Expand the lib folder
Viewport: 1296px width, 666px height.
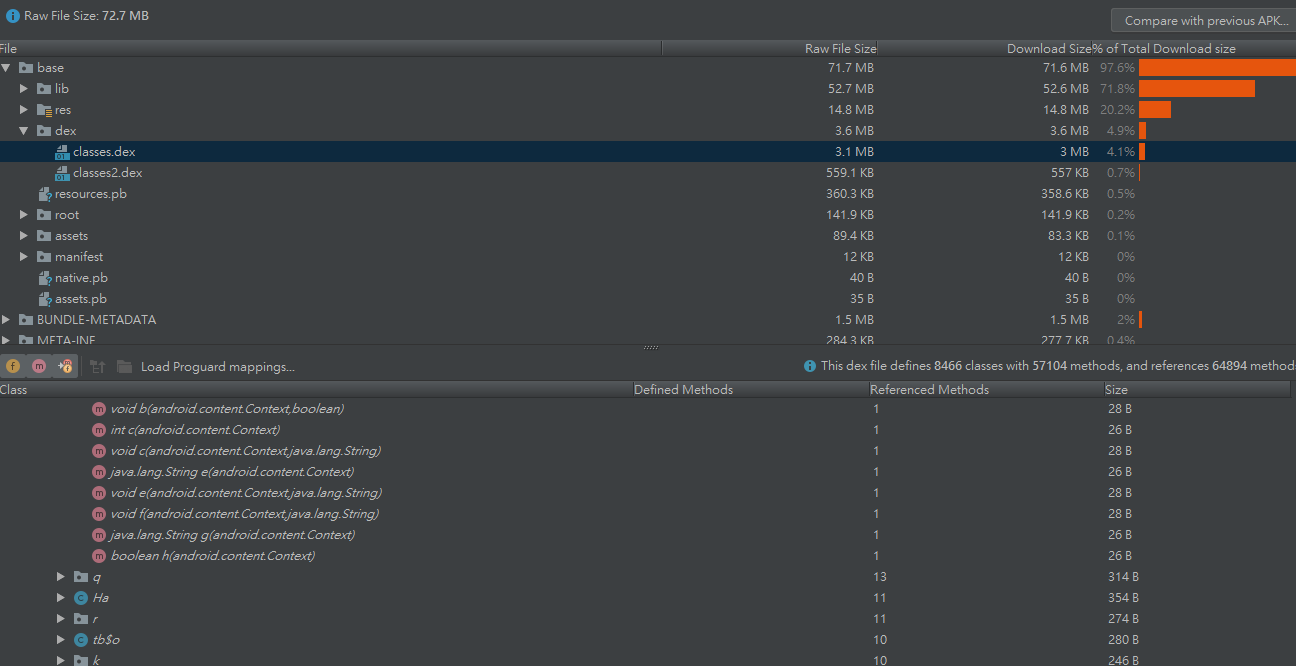(x=24, y=89)
